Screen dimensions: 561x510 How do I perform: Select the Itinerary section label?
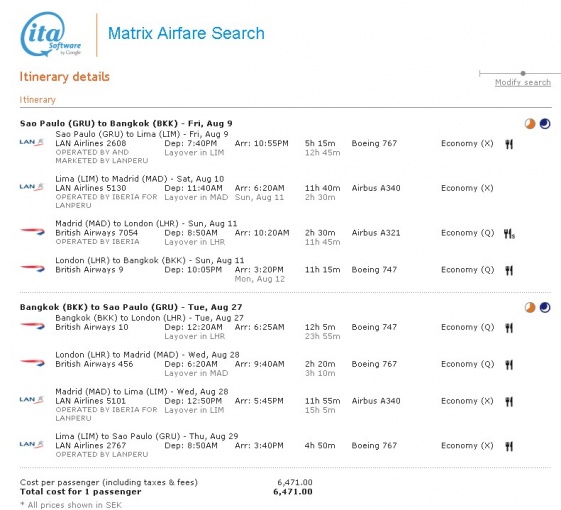click(x=38, y=99)
